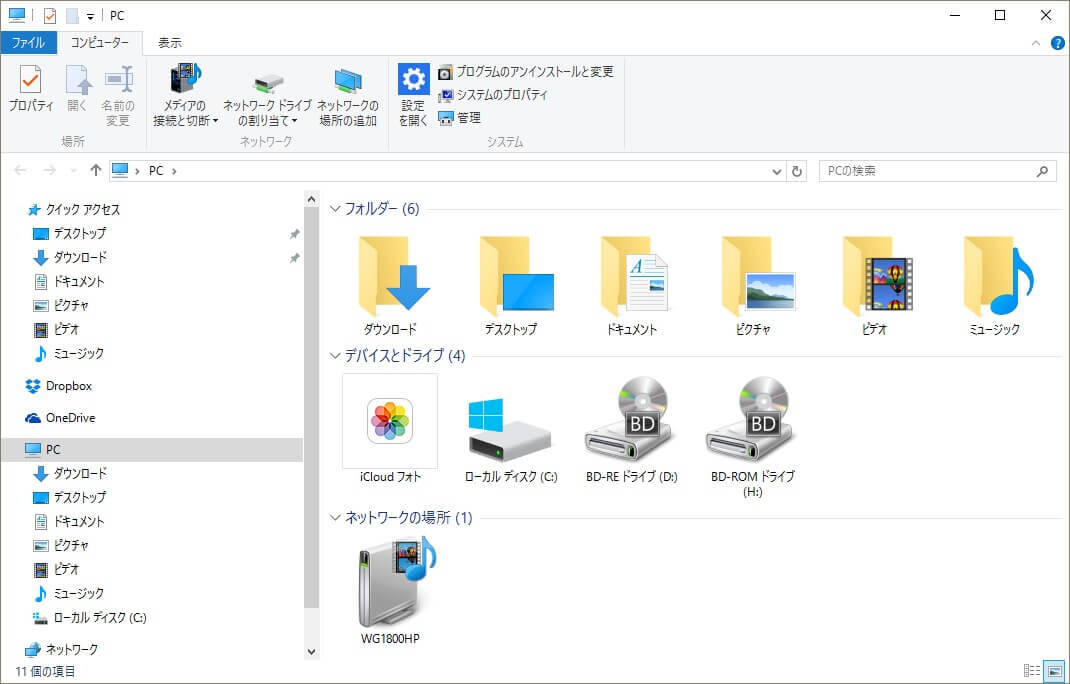1070x684 pixels.
Task: Click プログラムのアンインストールと変更
Action: 534,72
